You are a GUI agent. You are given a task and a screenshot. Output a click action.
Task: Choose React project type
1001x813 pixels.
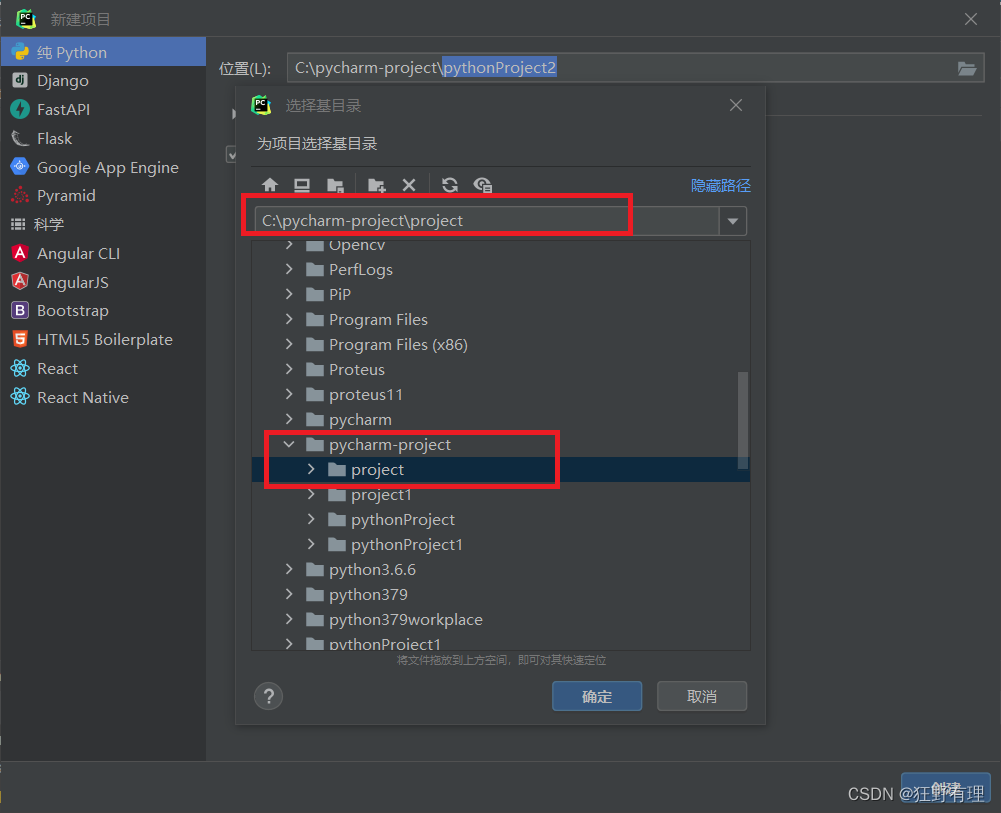(103, 368)
